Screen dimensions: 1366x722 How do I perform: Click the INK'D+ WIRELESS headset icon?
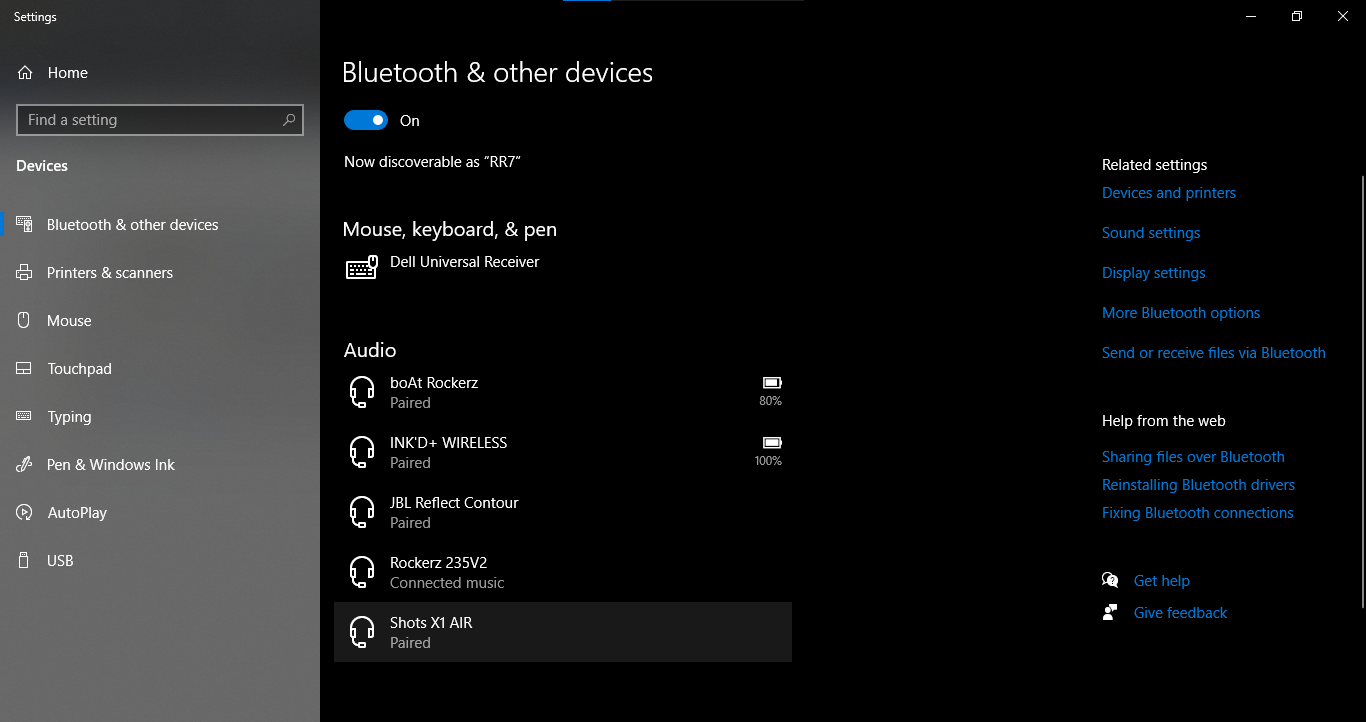pos(362,452)
